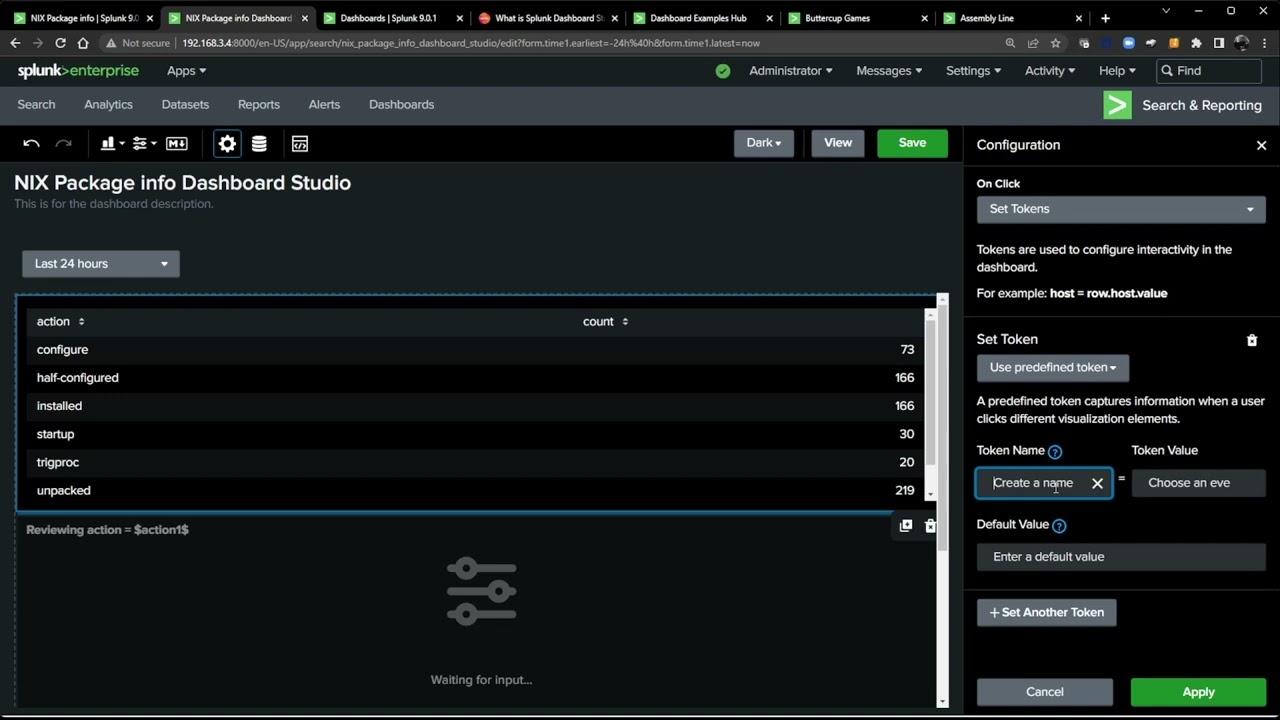The image size is (1280, 720).
Task: Open the add chart visualization menu
Action: [x=112, y=144]
